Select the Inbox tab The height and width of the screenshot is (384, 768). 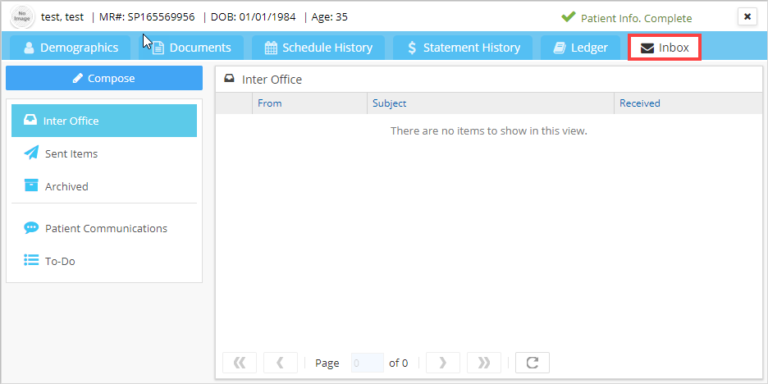click(665, 48)
